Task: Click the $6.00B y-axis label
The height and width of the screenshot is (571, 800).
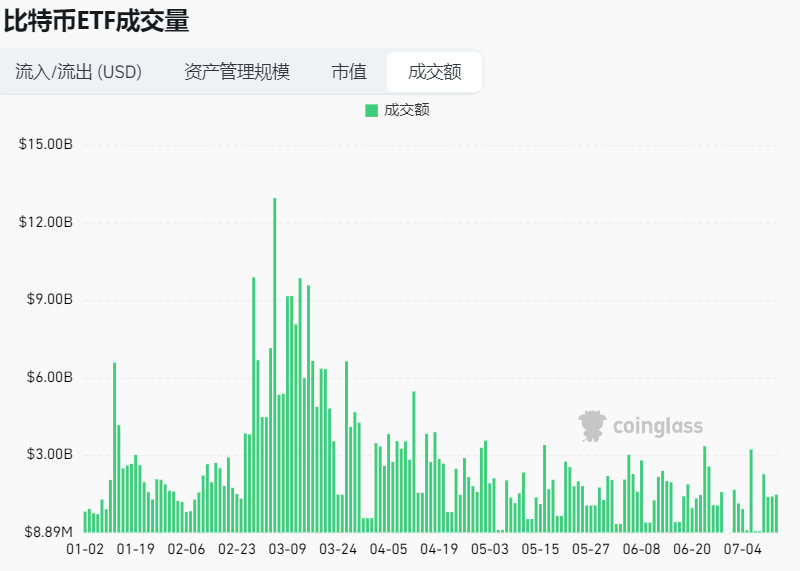Action: pos(49,377)
